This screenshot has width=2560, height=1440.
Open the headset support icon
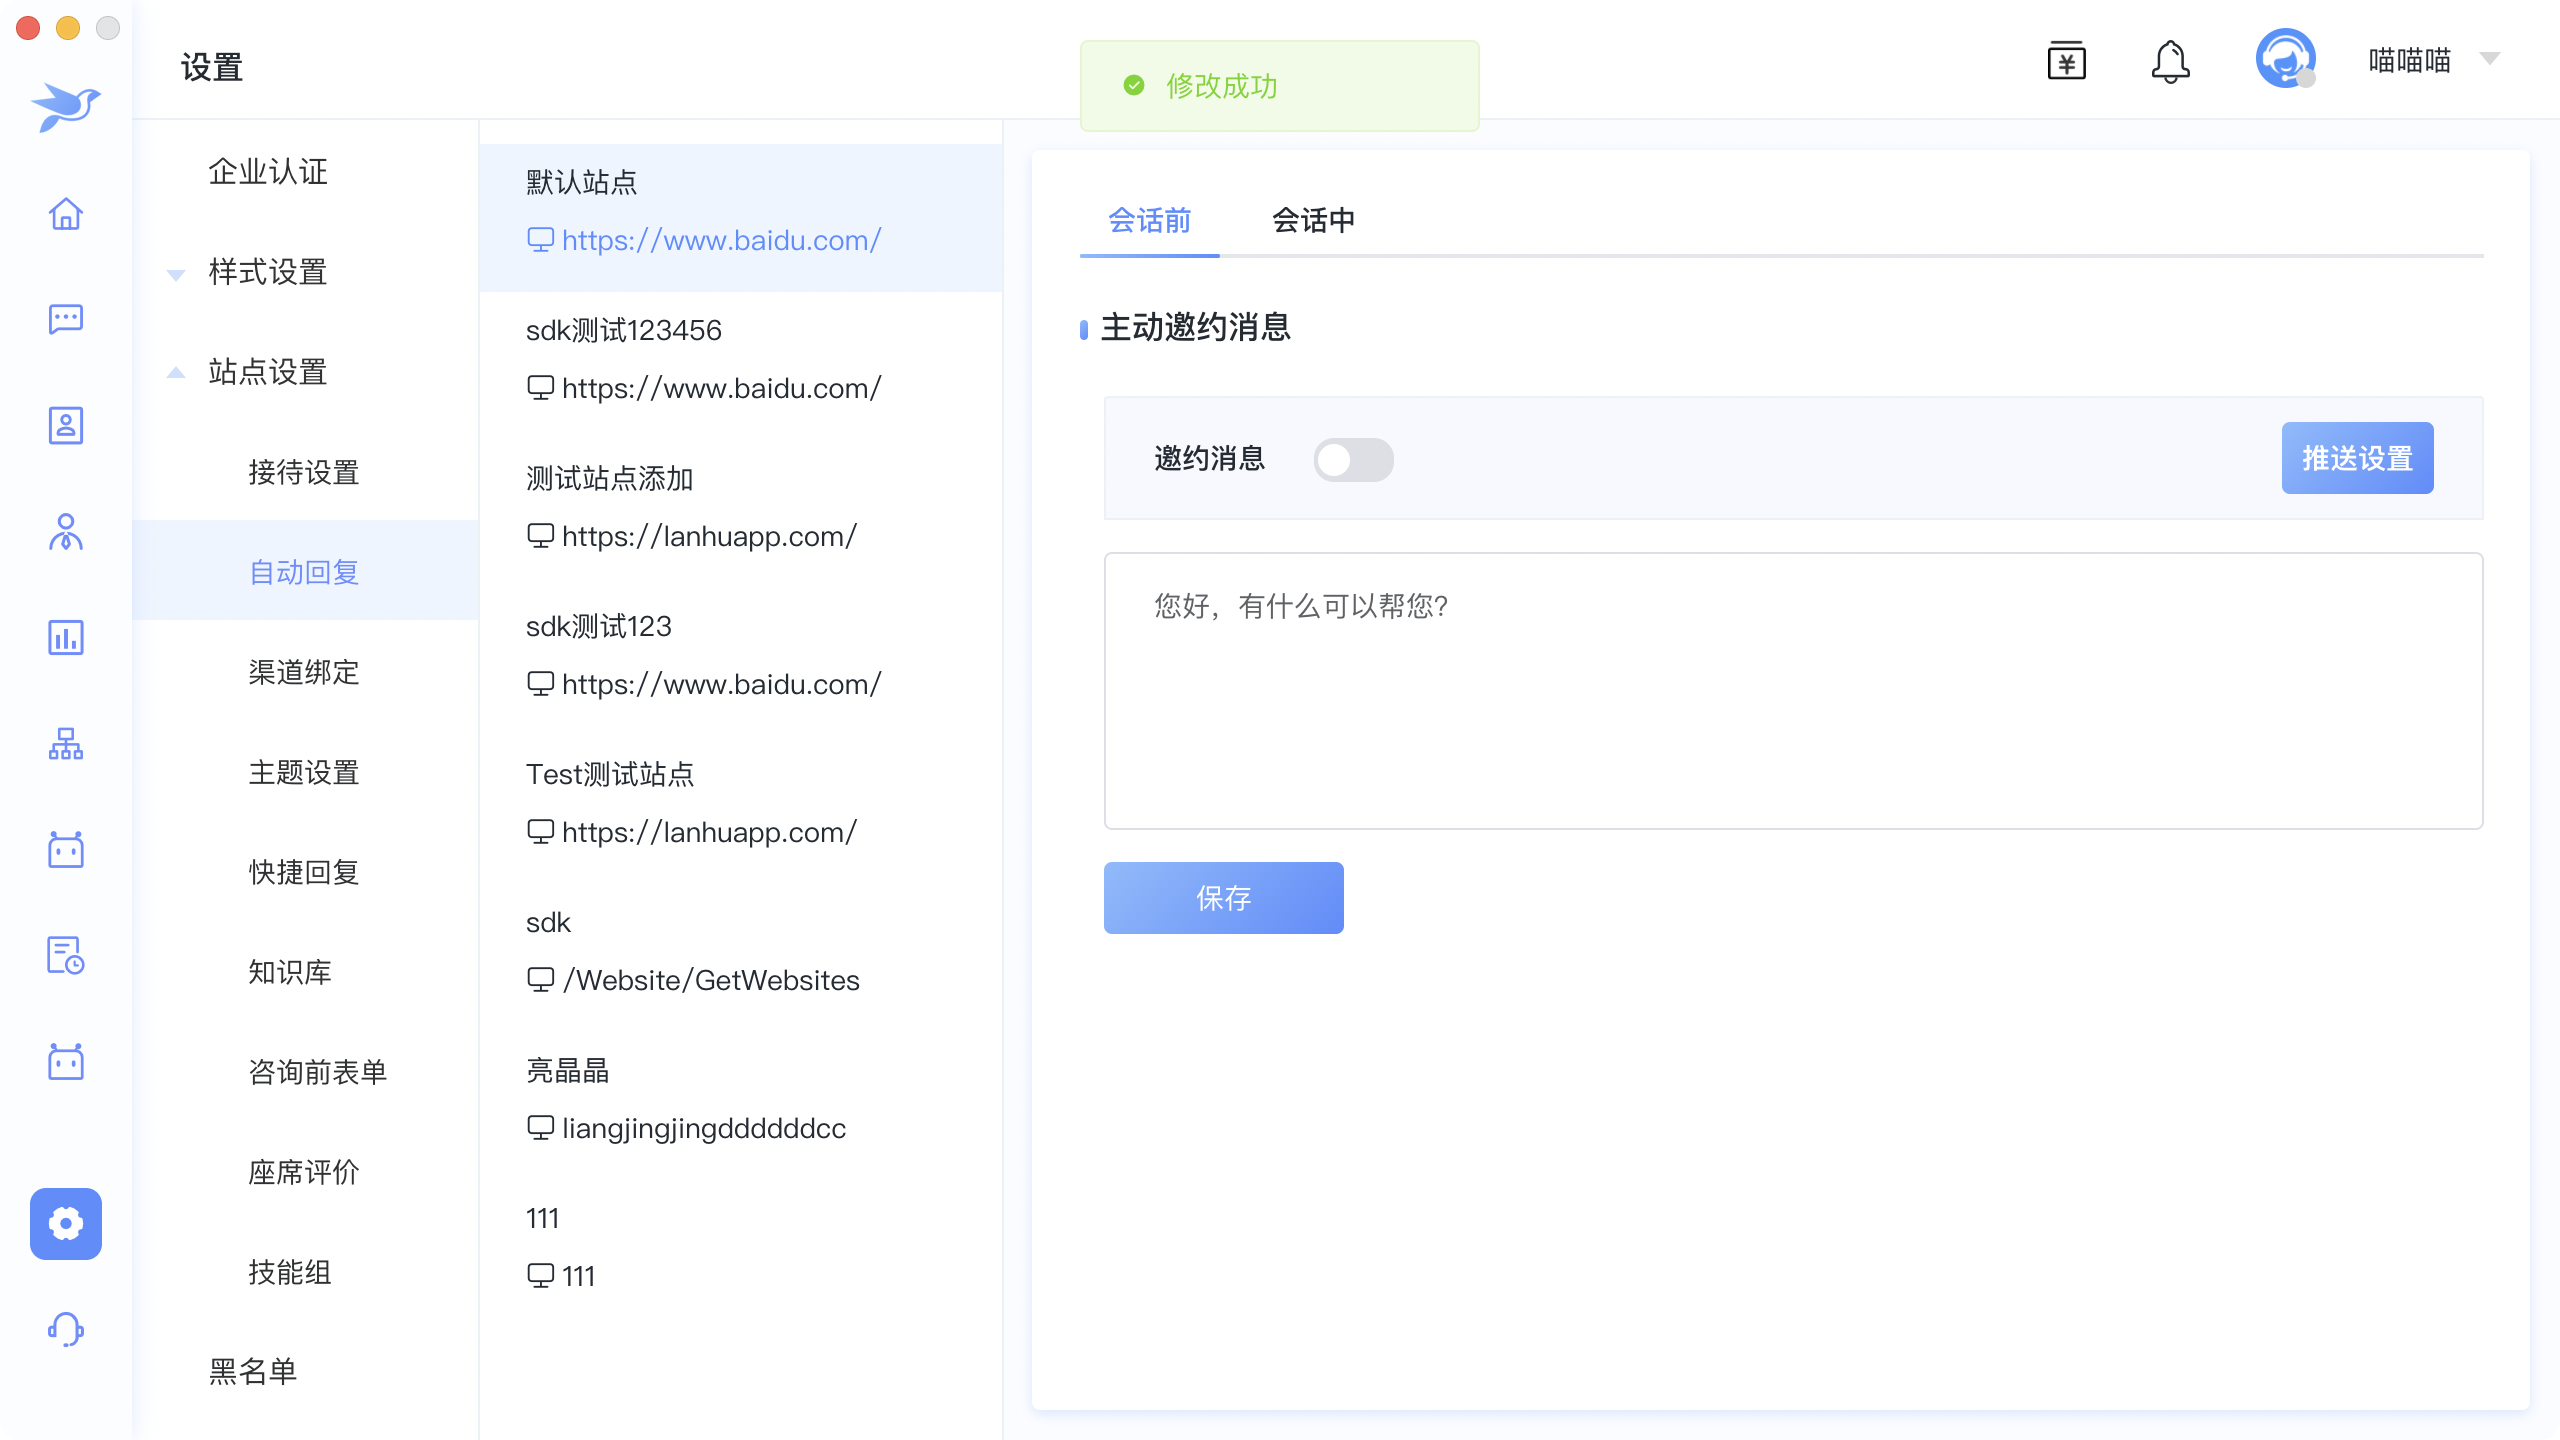[x=66, y=1329]
